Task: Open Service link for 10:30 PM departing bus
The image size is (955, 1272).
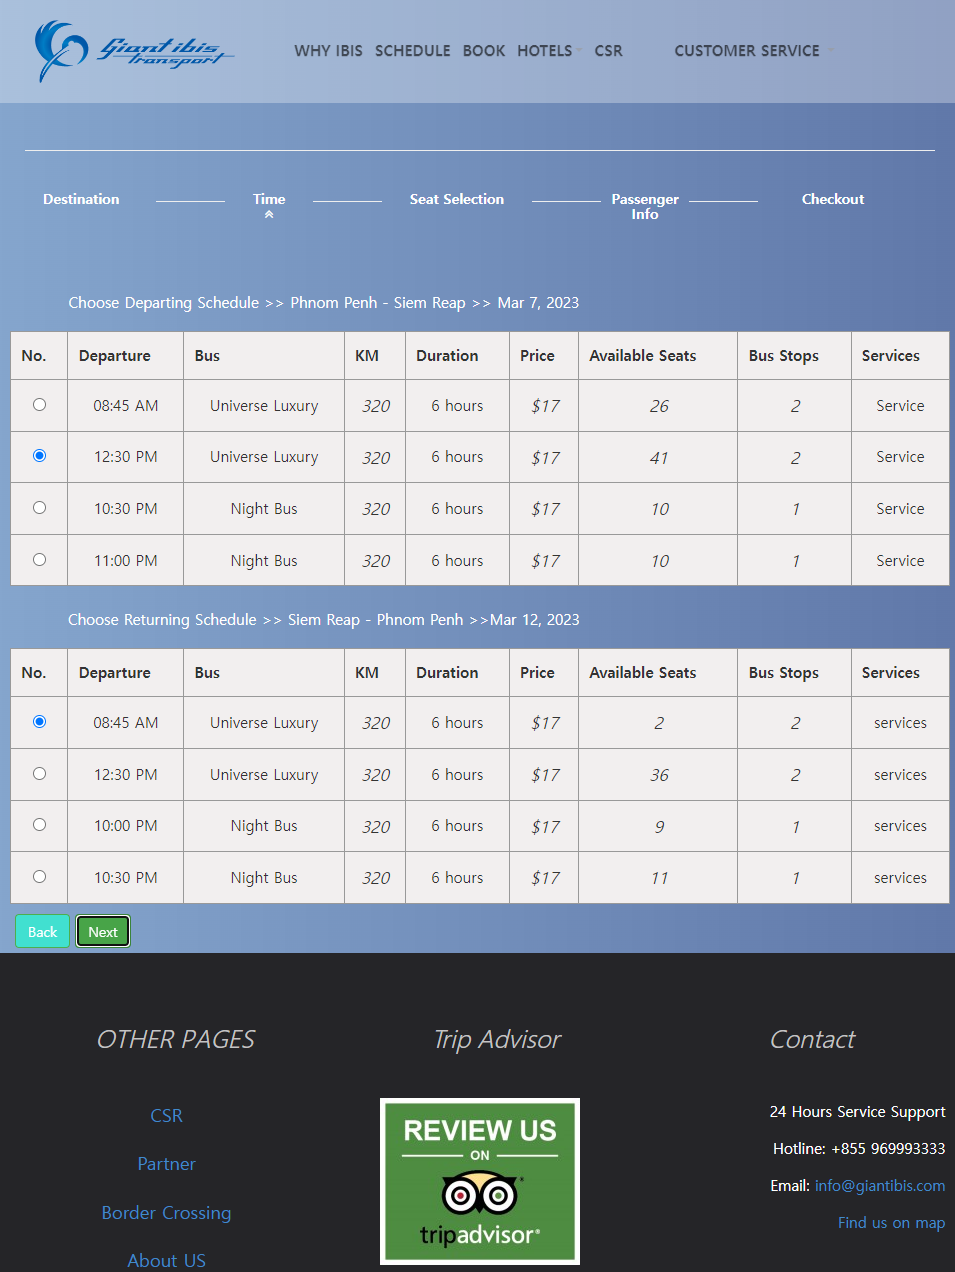Action: click(x=900, y=509)
